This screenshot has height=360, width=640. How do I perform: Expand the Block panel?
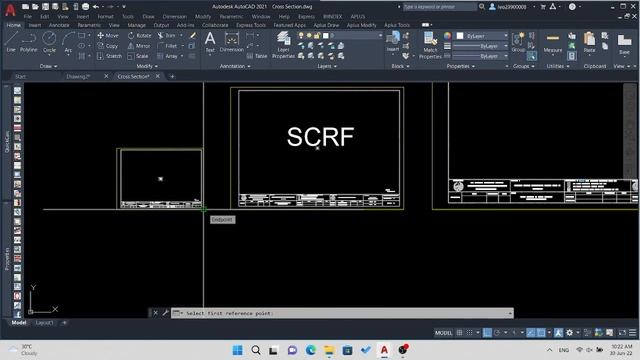[400, 66]
